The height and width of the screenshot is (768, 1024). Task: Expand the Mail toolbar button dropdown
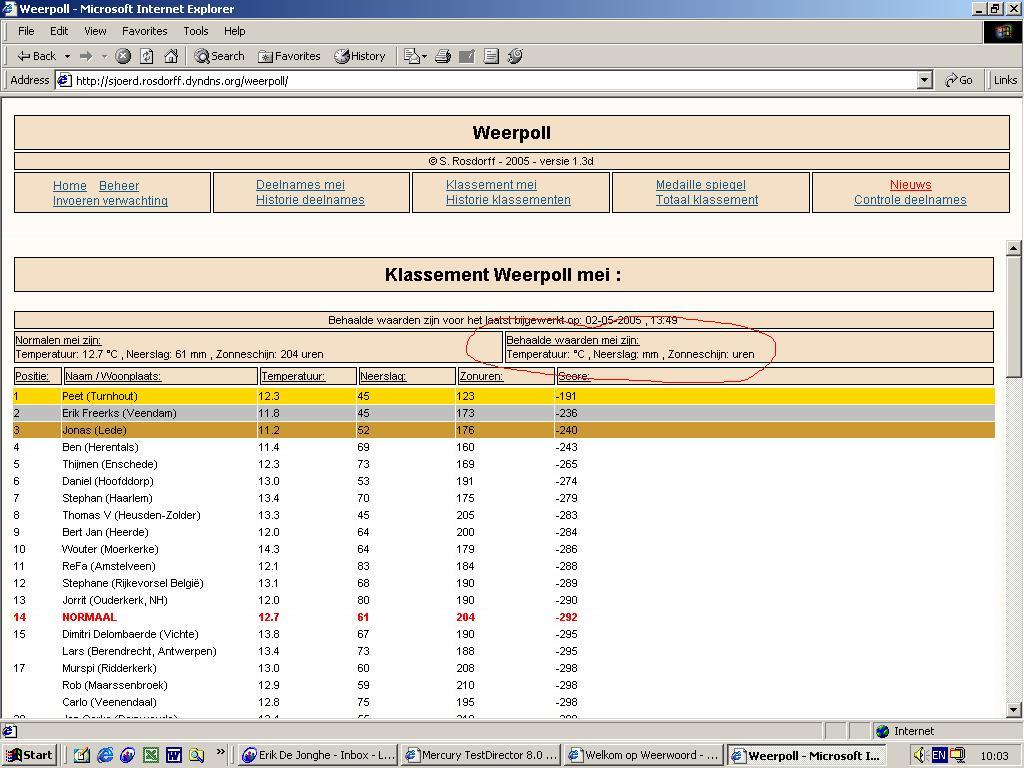[425, 56]
